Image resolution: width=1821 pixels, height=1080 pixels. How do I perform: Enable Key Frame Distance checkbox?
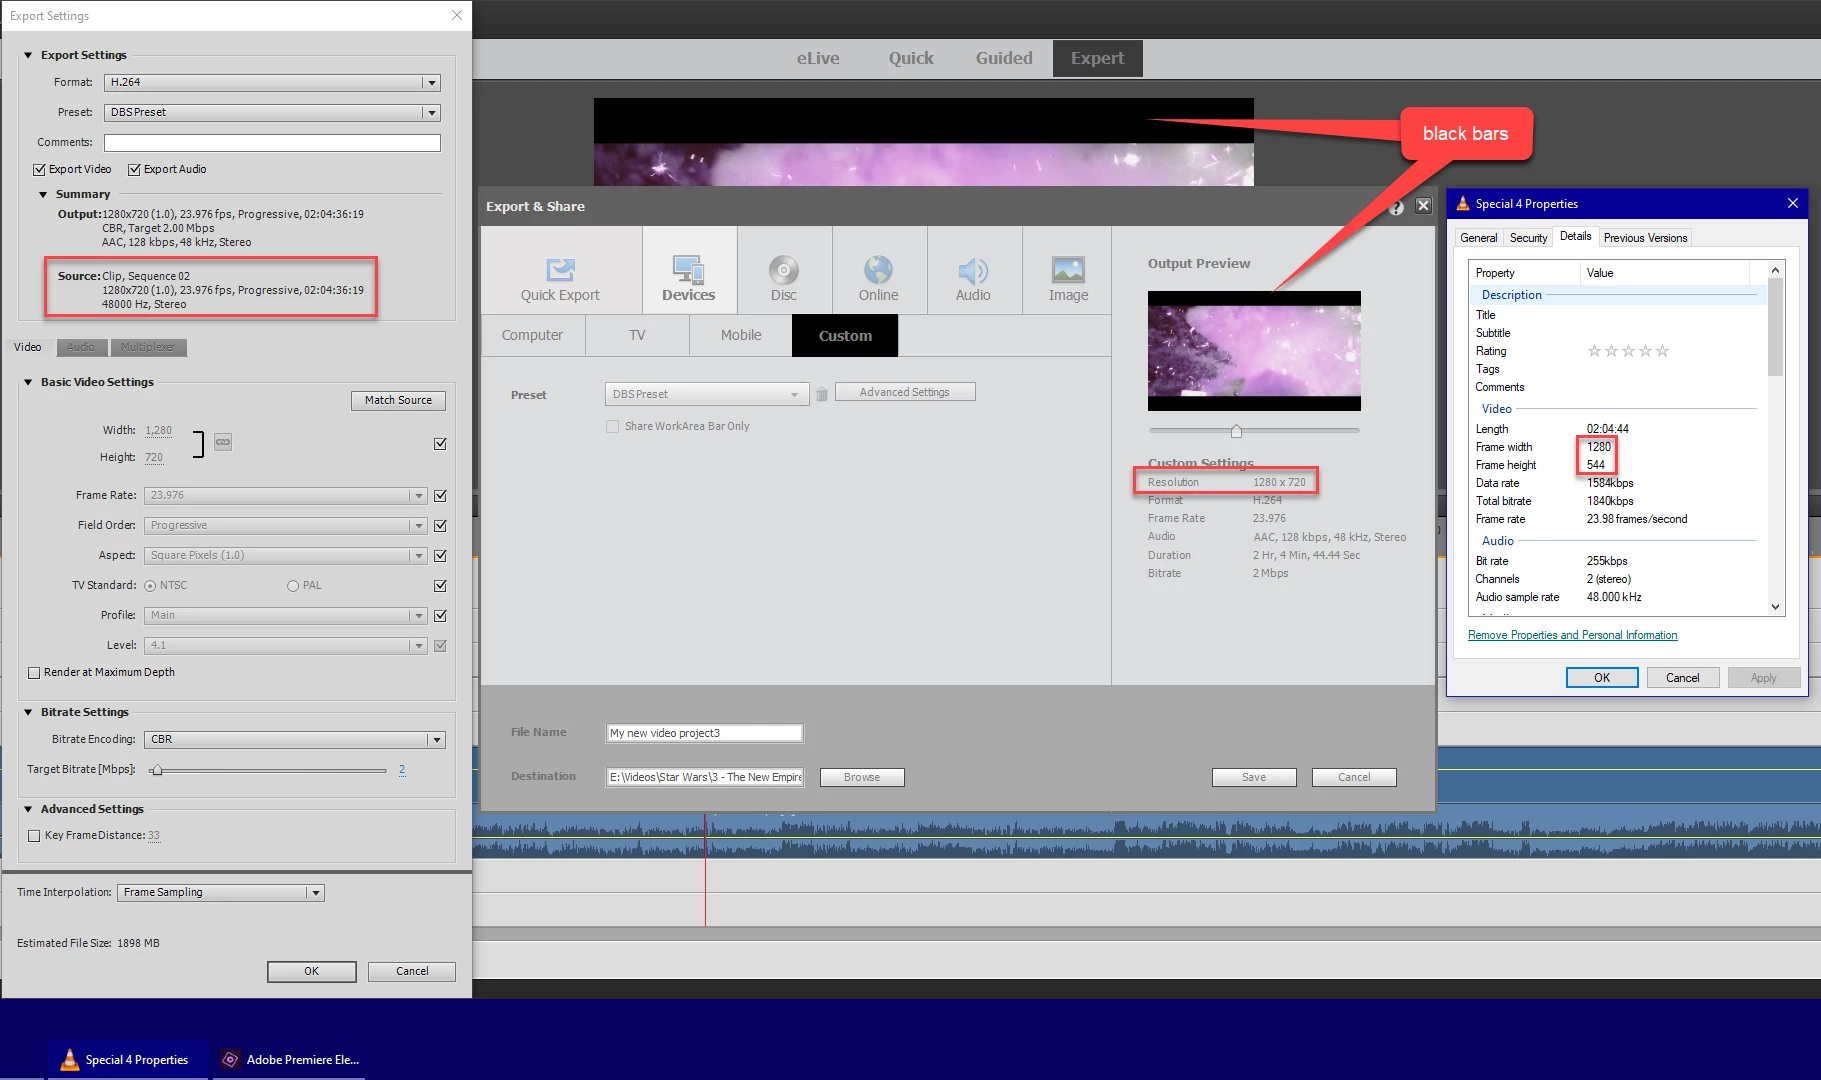pyautogui.click(x=34, y=836)
